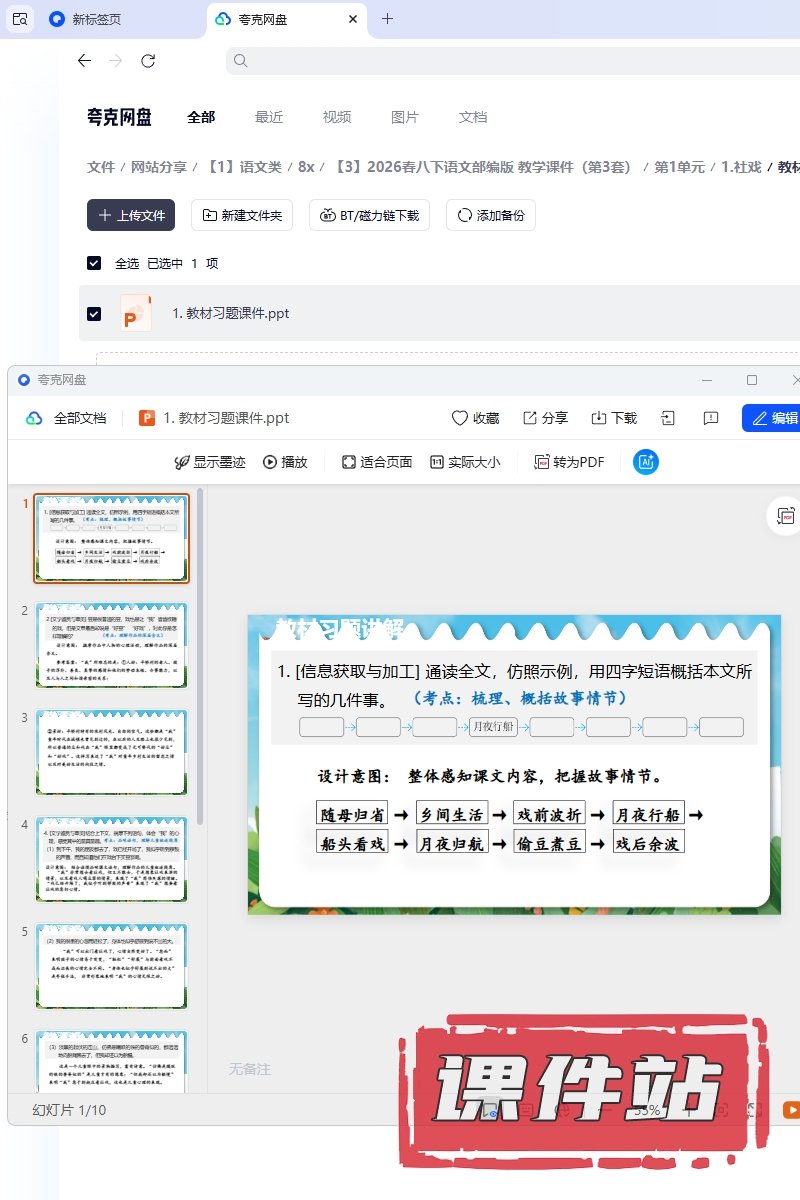Click the 分享 share icon
Viewport: 800px width, 1200px height.
531,418
